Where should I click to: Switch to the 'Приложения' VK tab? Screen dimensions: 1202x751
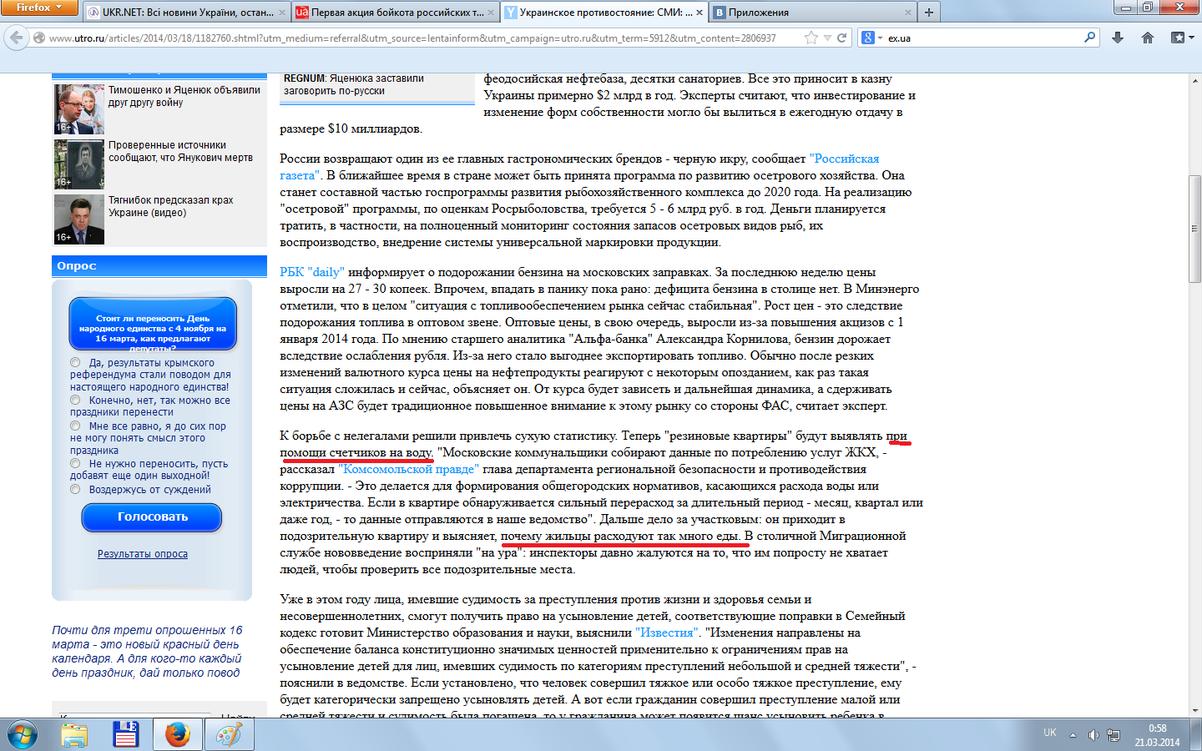click(810, 12)
